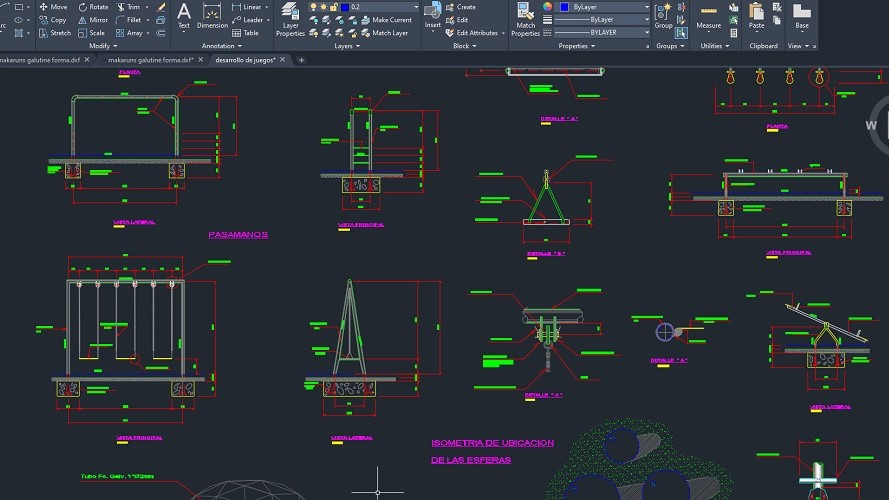Screen dimensions: 889x500
Task: Activate the Rotate tool
Action: point(93,7)
